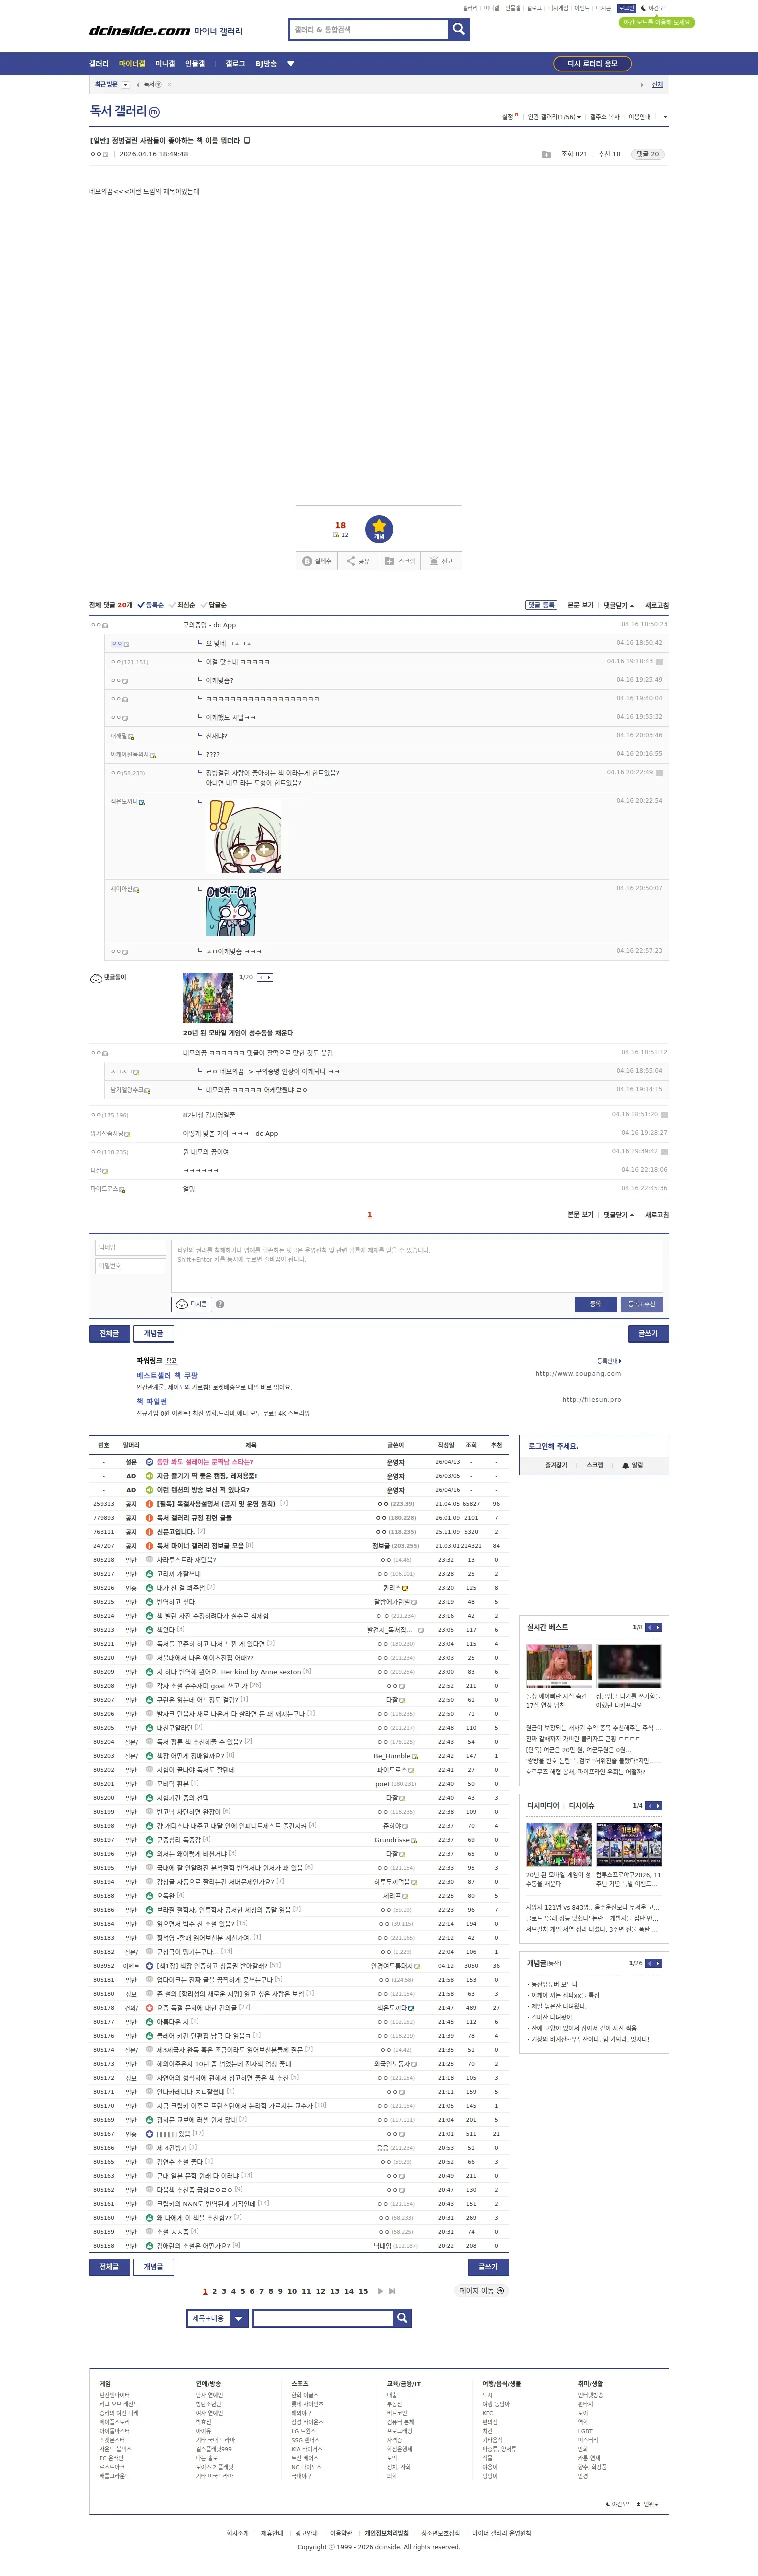Viewport: 758px width, 2576px height.
Task: Click the bottom gallery search input field
Action: [322, 2318]
